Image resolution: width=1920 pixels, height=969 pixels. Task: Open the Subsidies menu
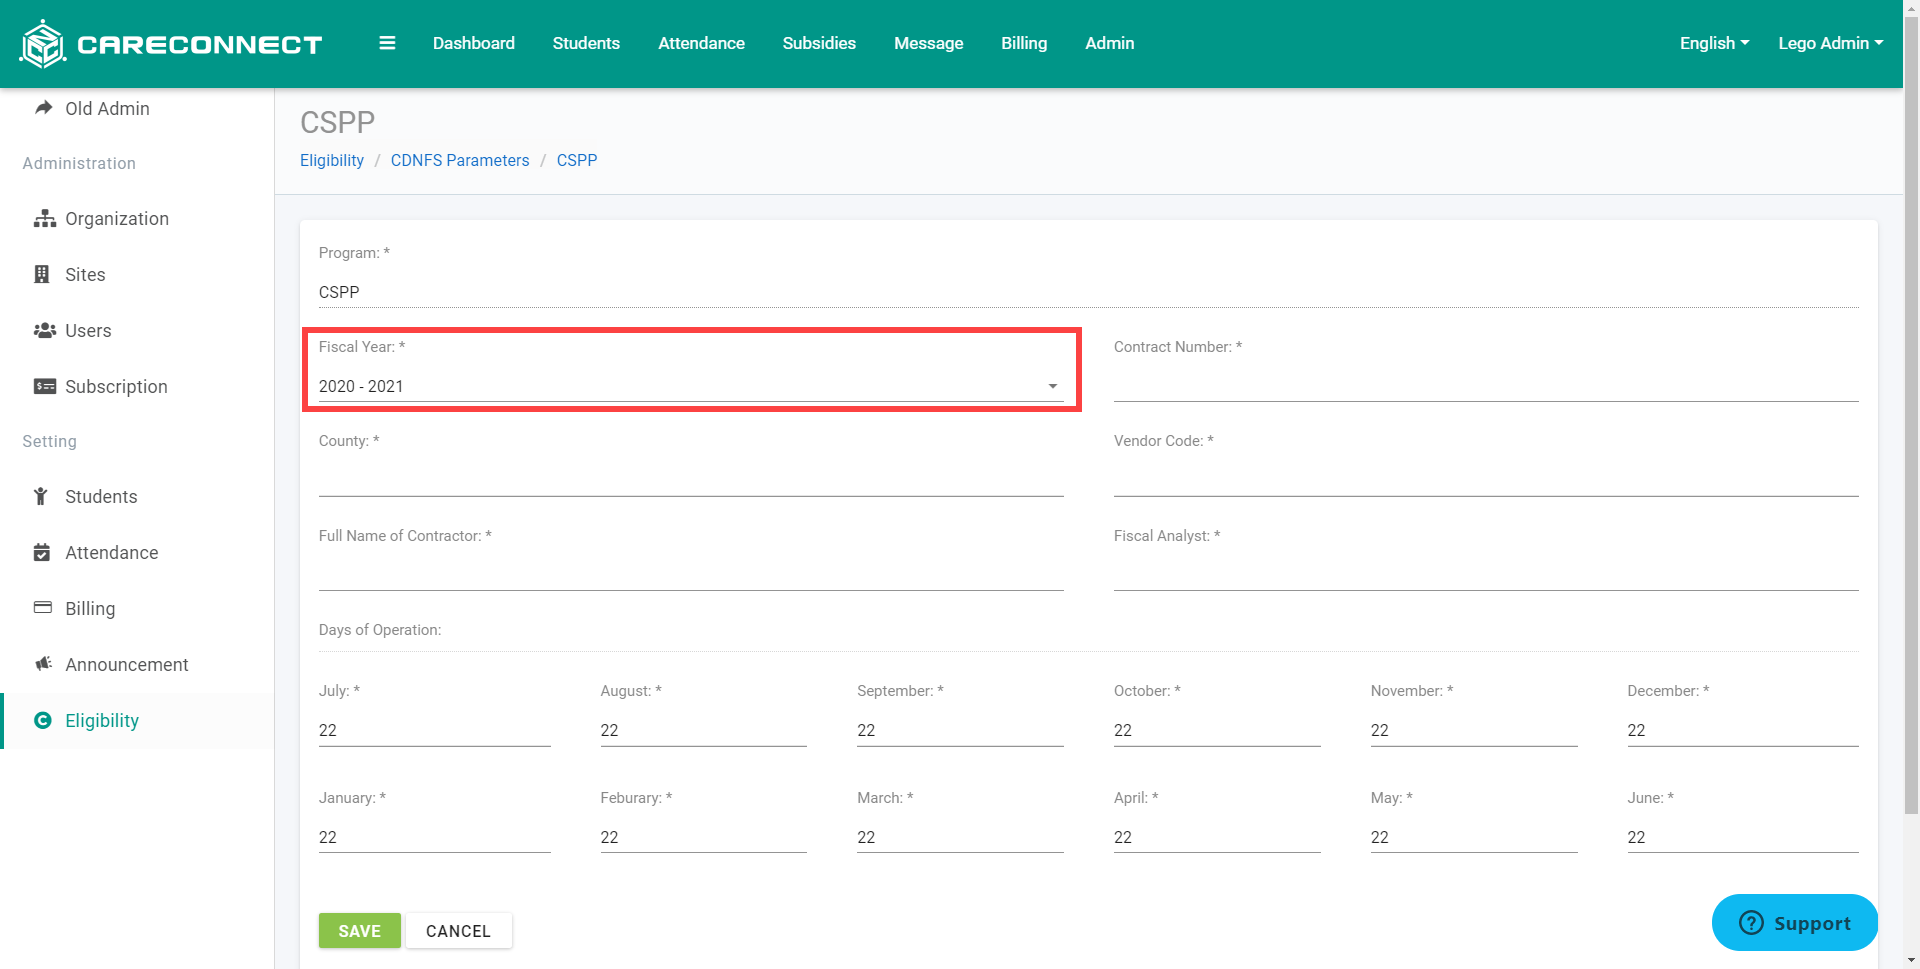819,43
